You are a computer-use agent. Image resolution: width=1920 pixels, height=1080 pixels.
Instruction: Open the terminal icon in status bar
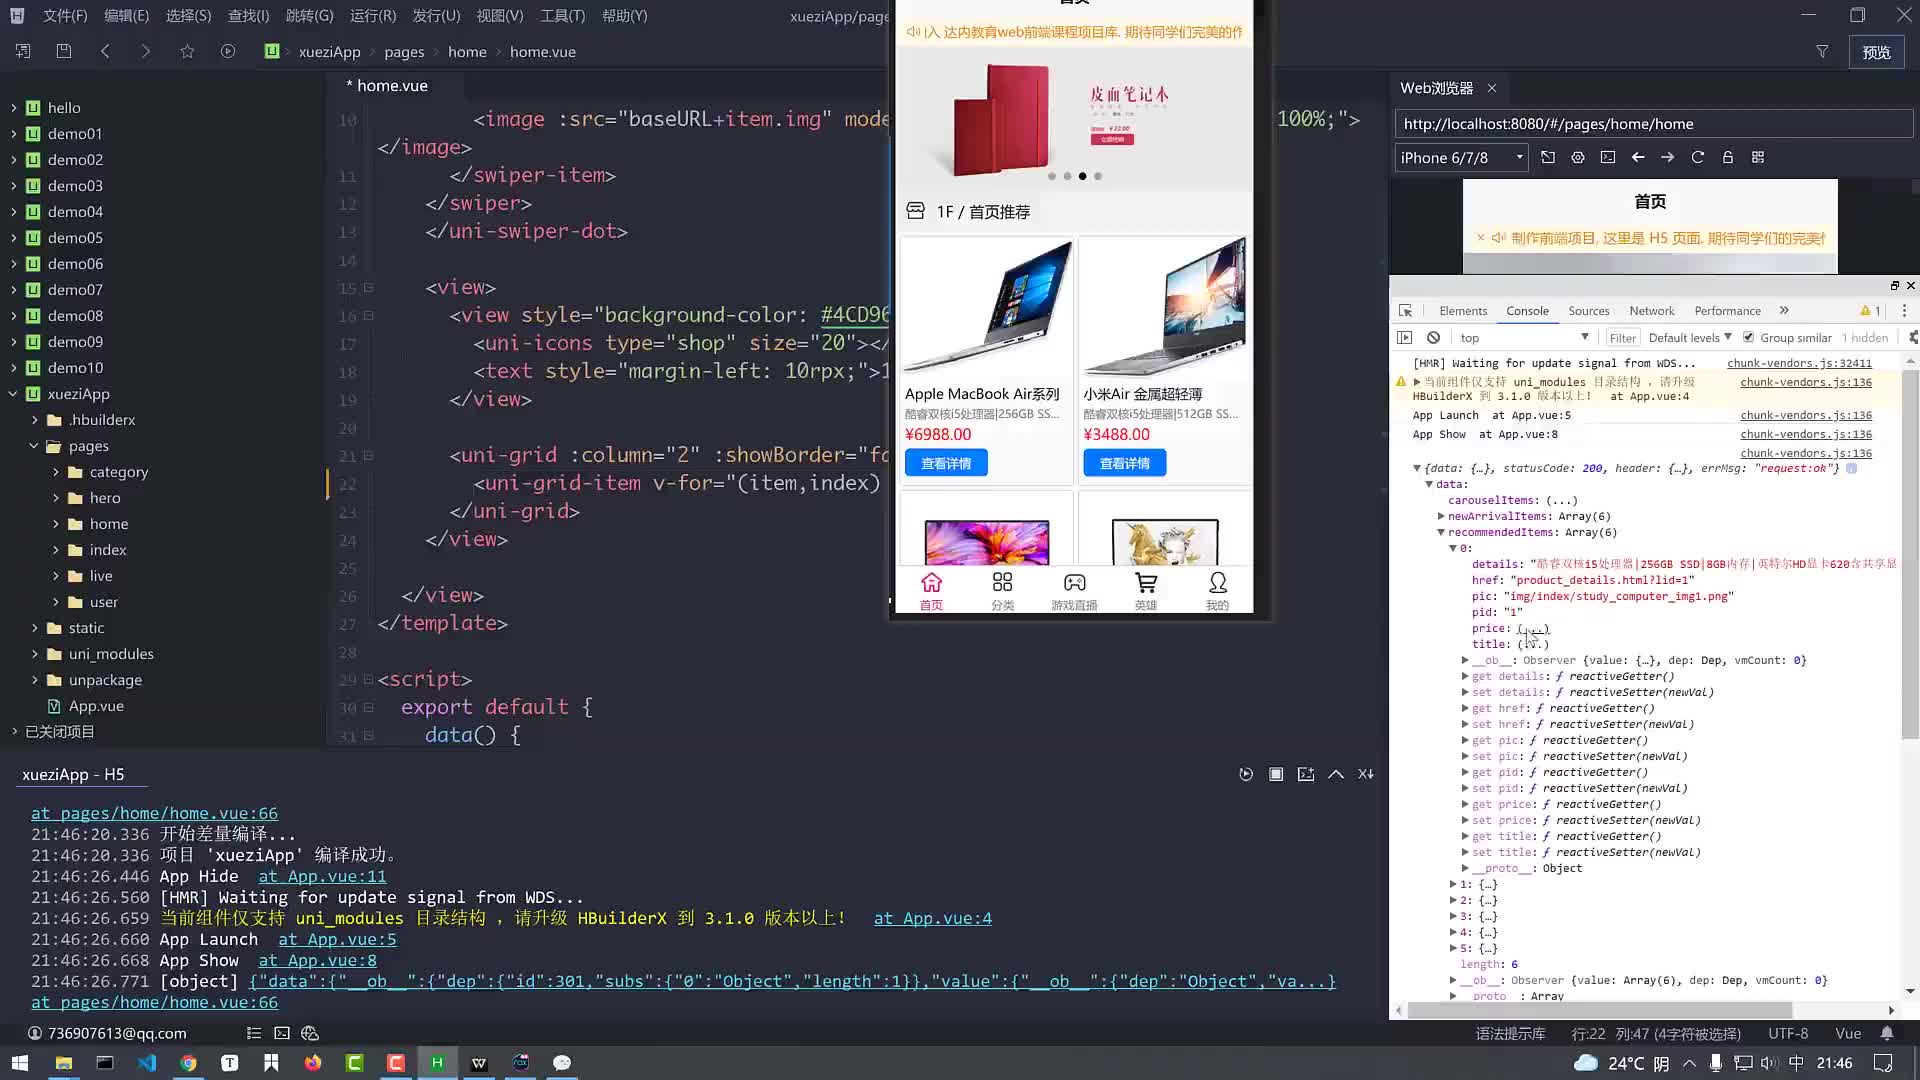[282, 1033]
